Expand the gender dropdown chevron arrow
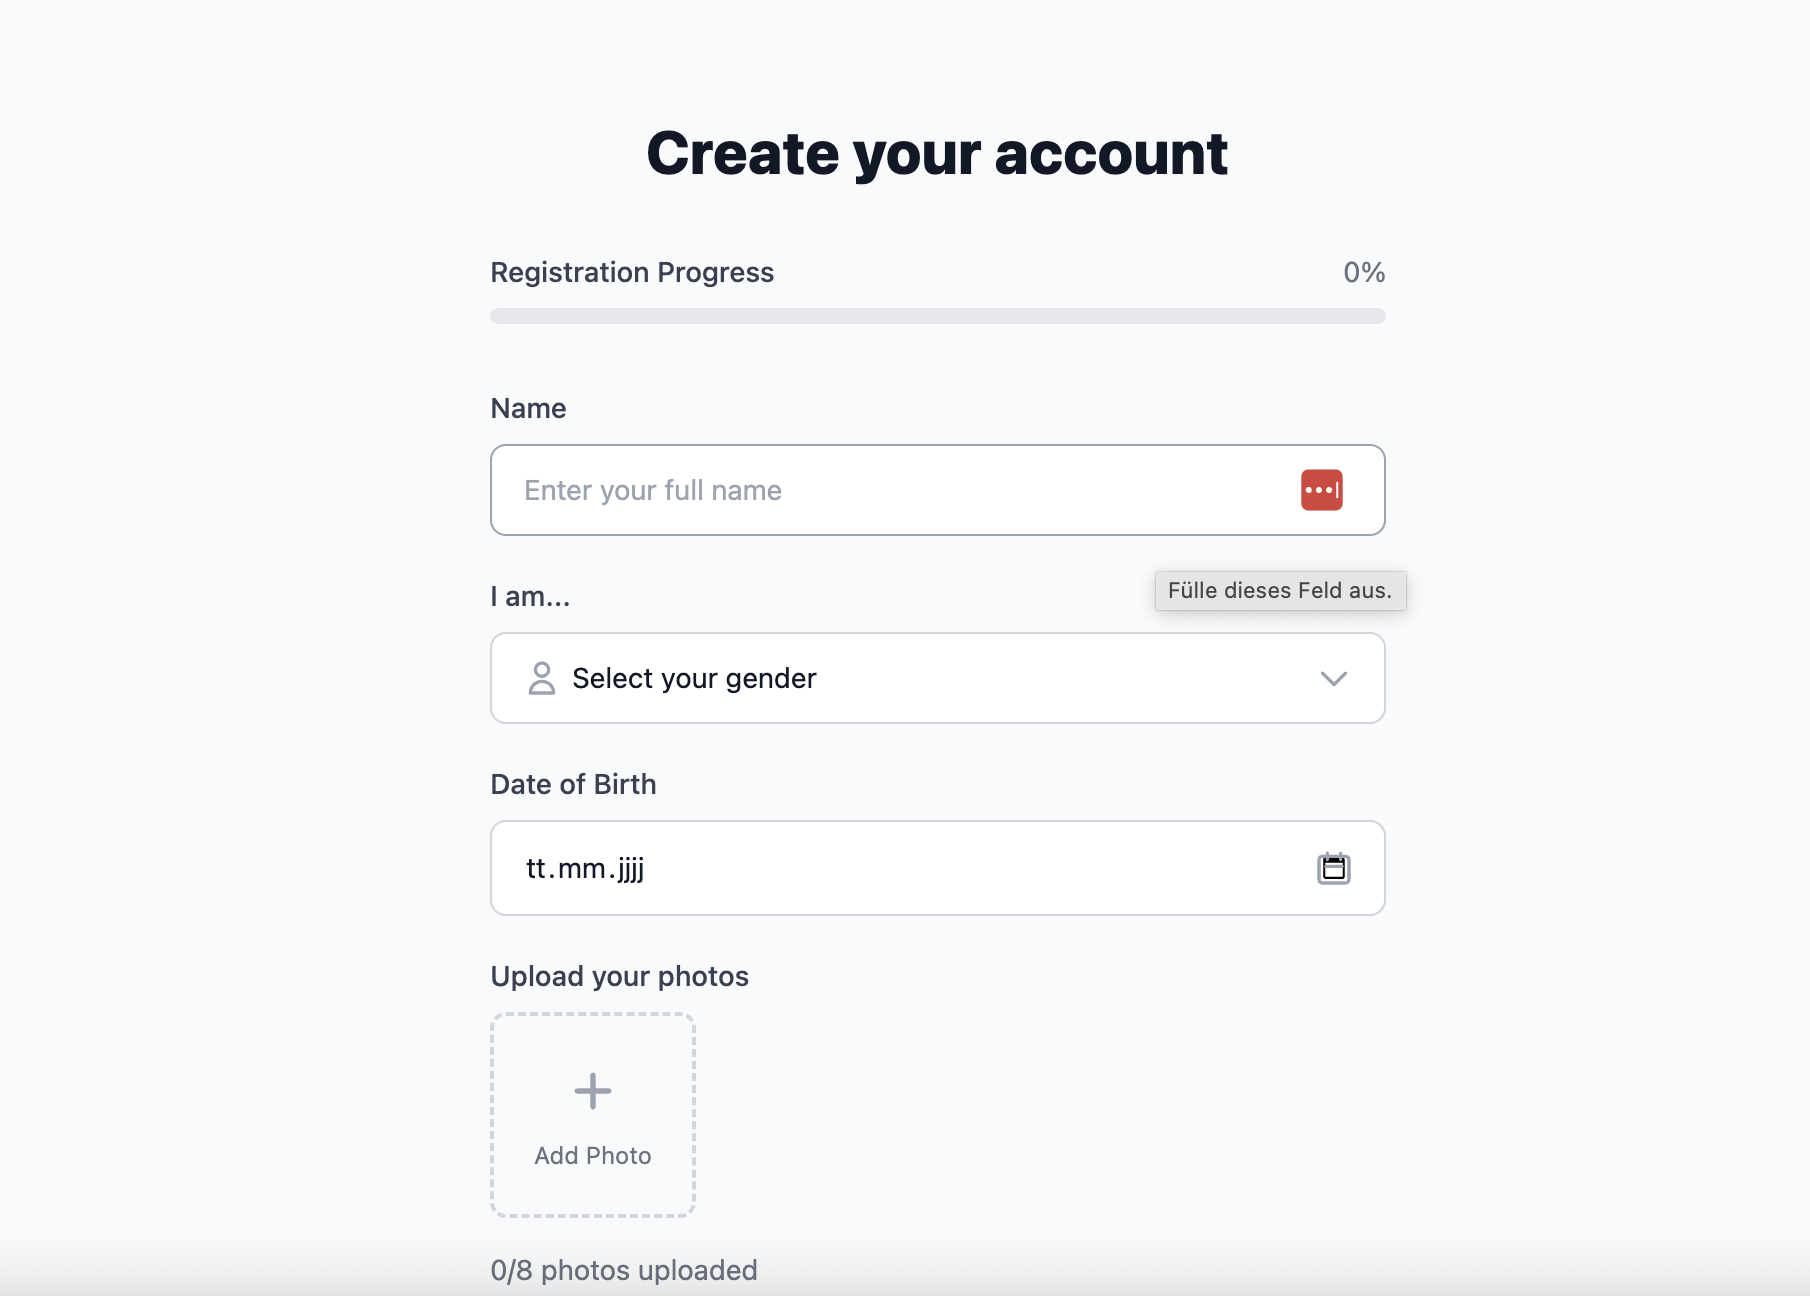Screen dimensions: 1810x1296 point(1333,678)
